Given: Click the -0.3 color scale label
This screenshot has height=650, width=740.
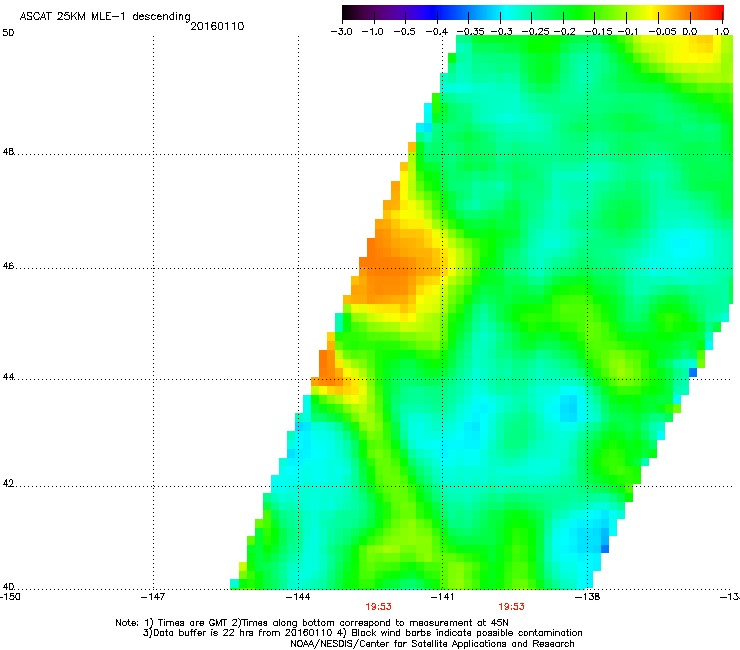Looking at the screenshot, I should tap(502, 32).
